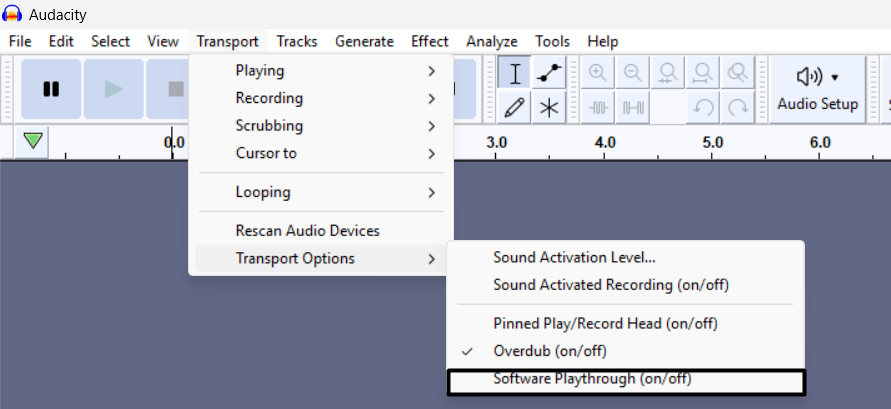Click the Zoom Out magnifier
The width and height of the screenshot is (891, 409).
click(633, 73)
